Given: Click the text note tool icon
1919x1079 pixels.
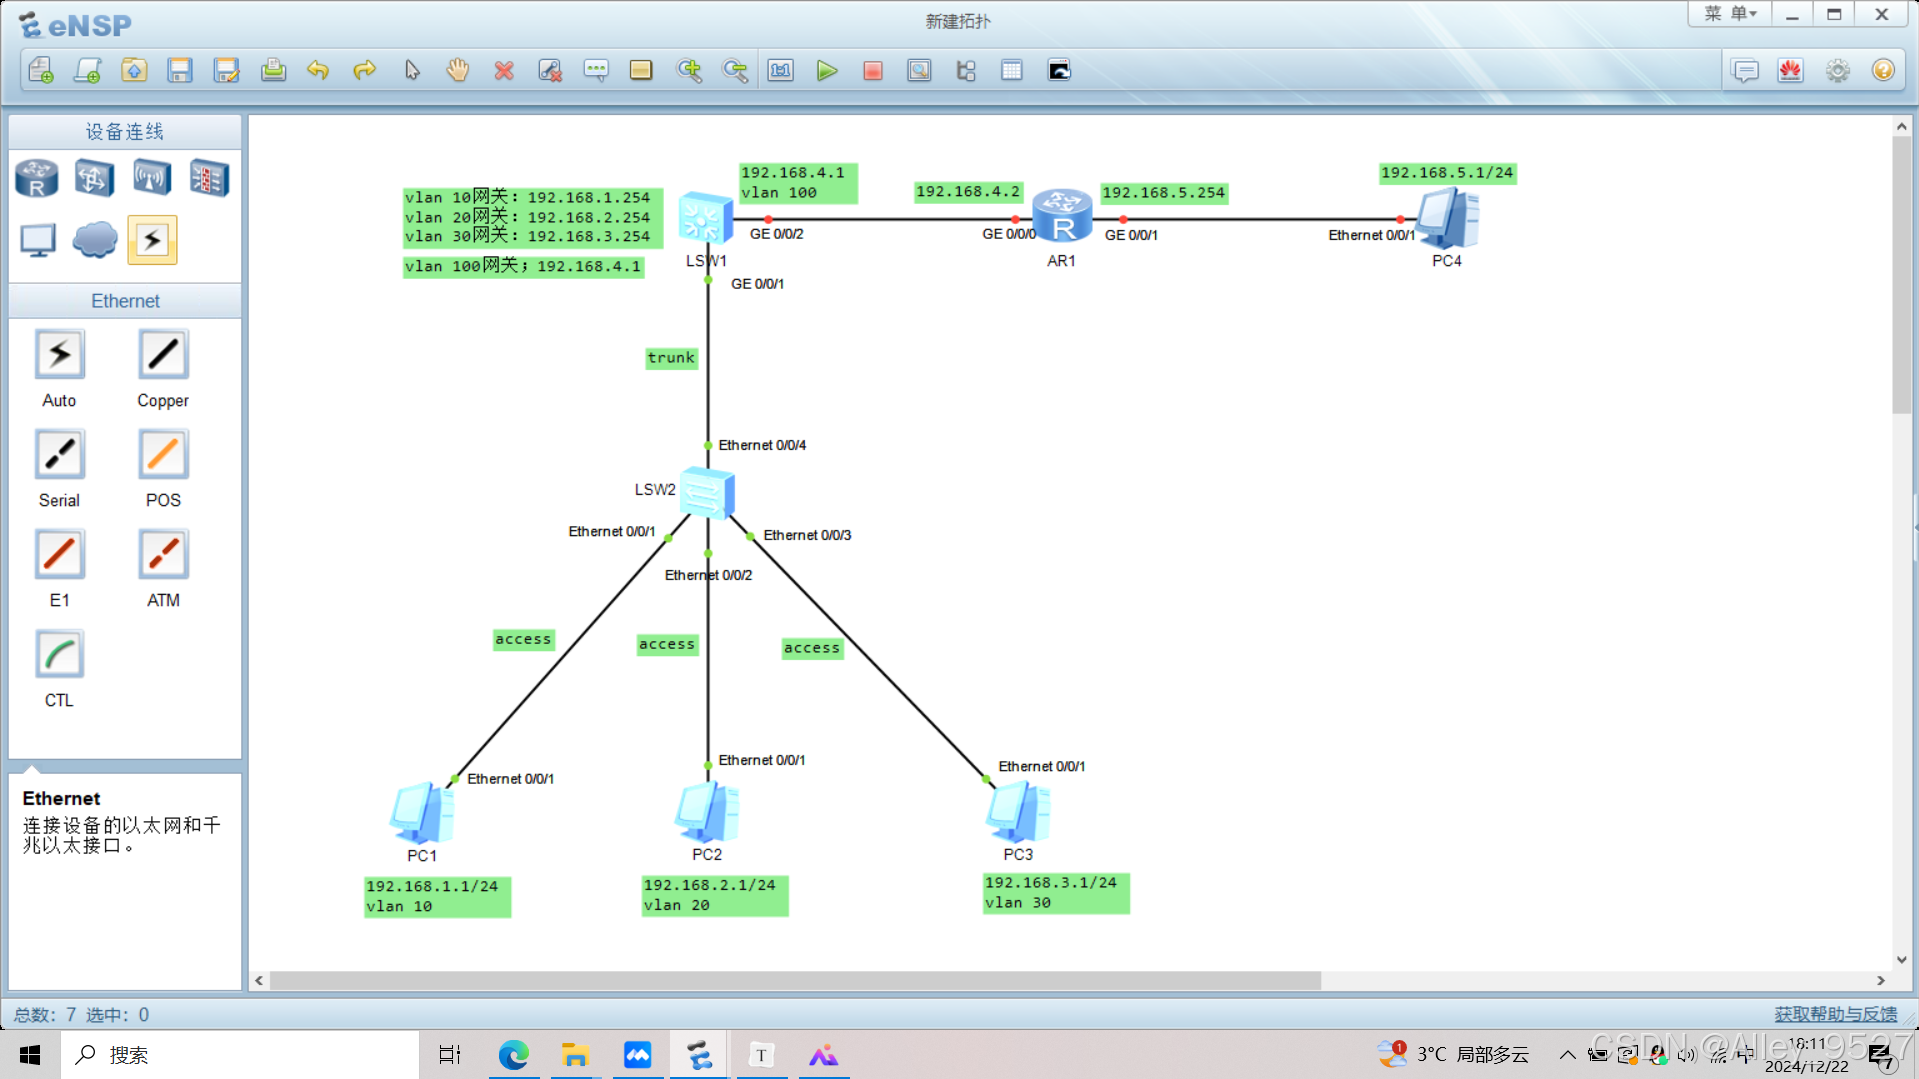Looking at the screenshot, I should pos(596,70).
